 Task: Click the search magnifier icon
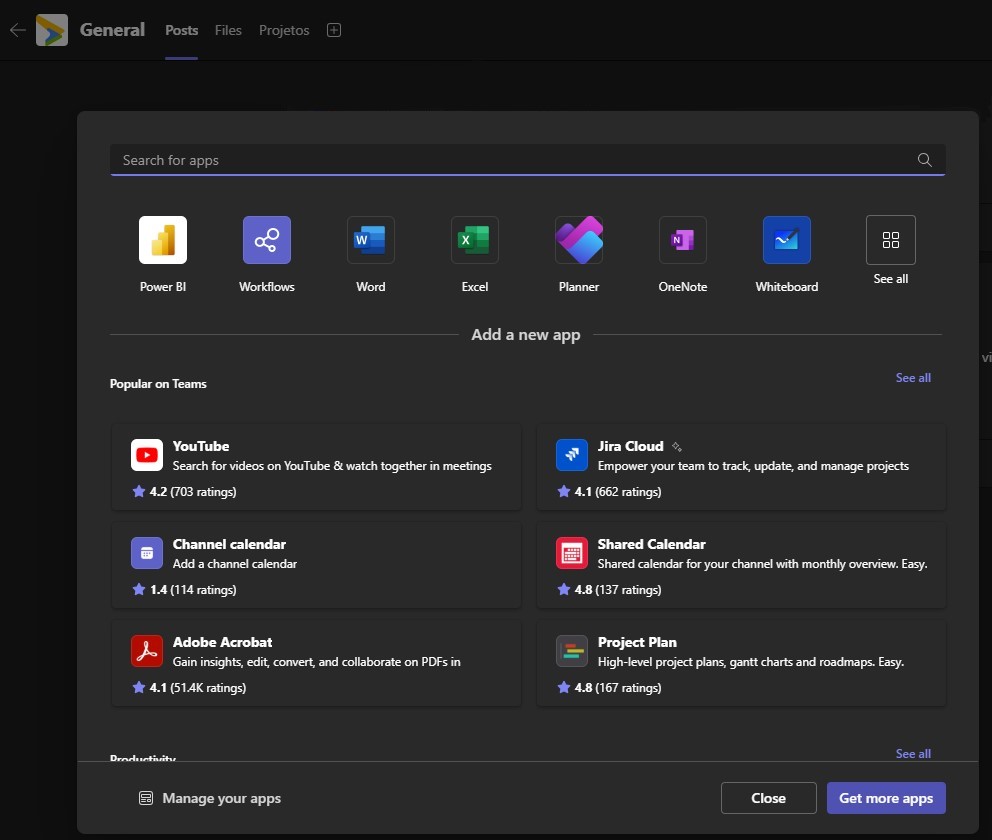(x=923, y=159)
